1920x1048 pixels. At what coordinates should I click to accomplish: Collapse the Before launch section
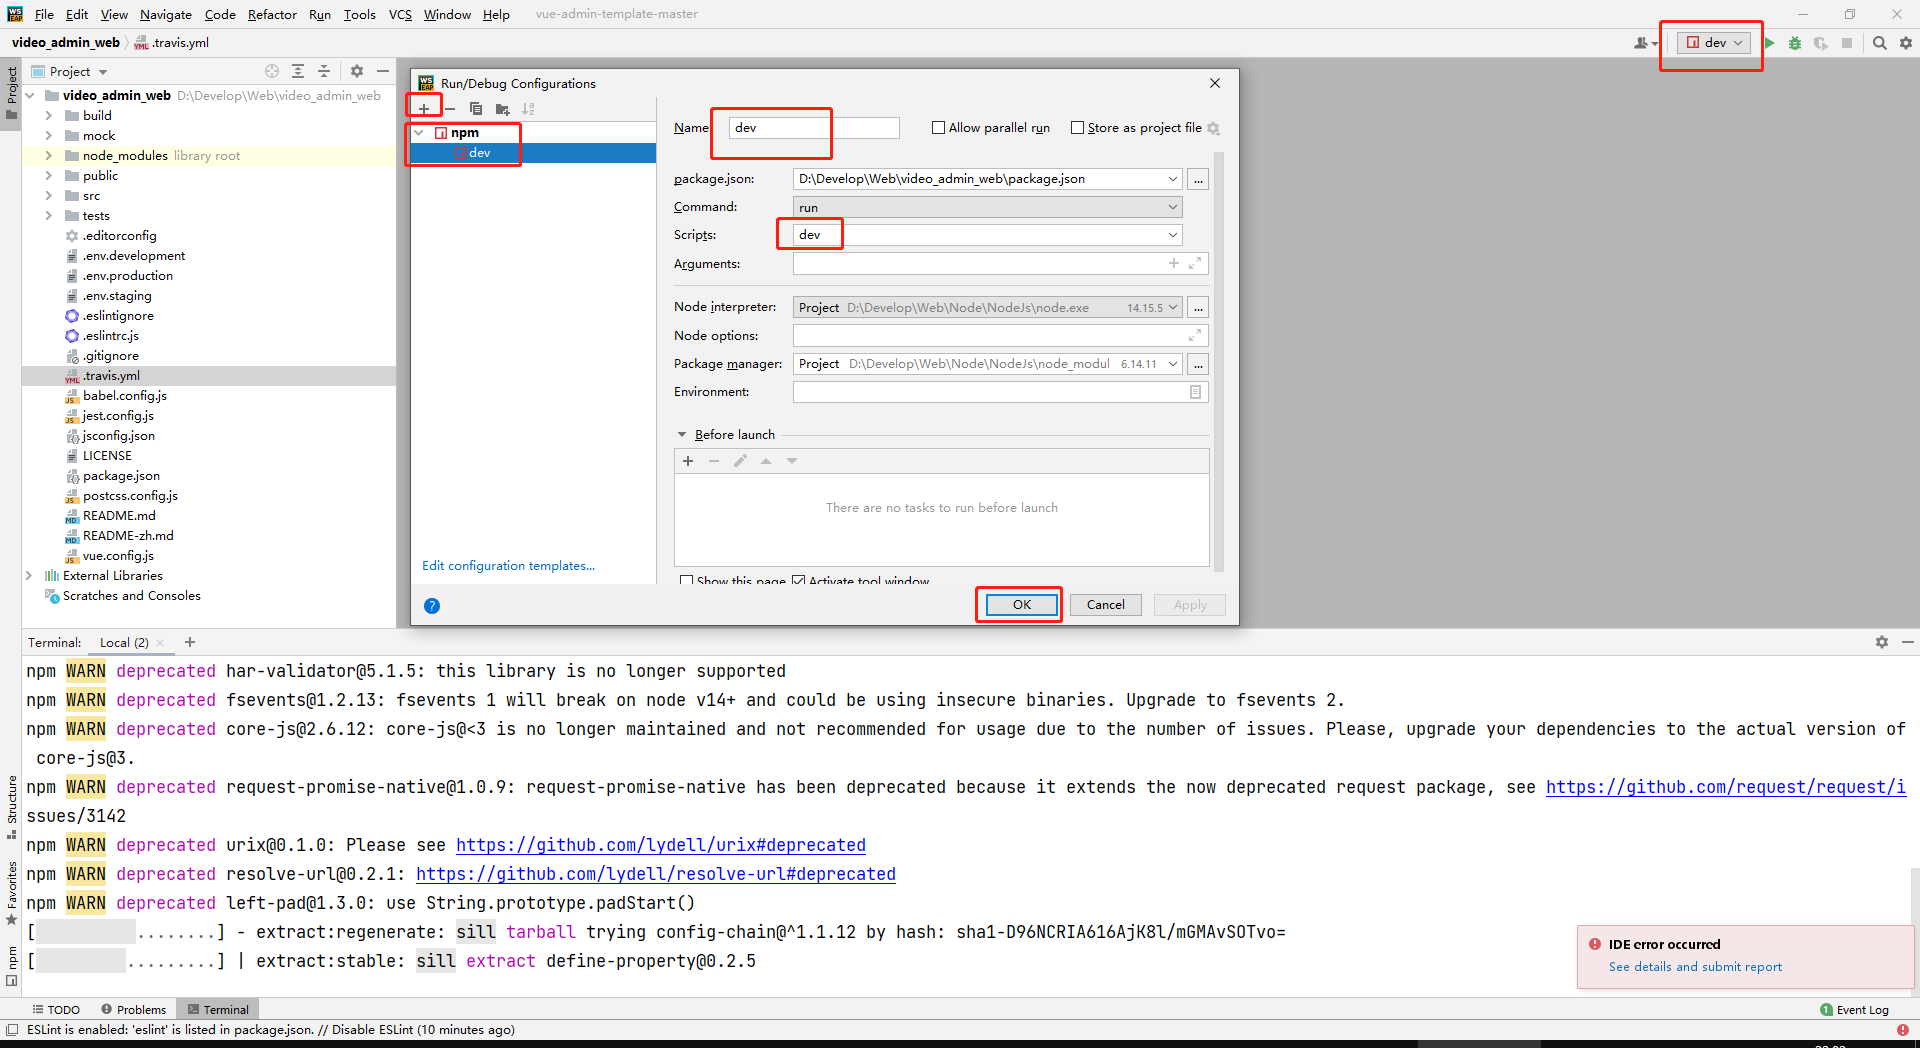(682, 435)
